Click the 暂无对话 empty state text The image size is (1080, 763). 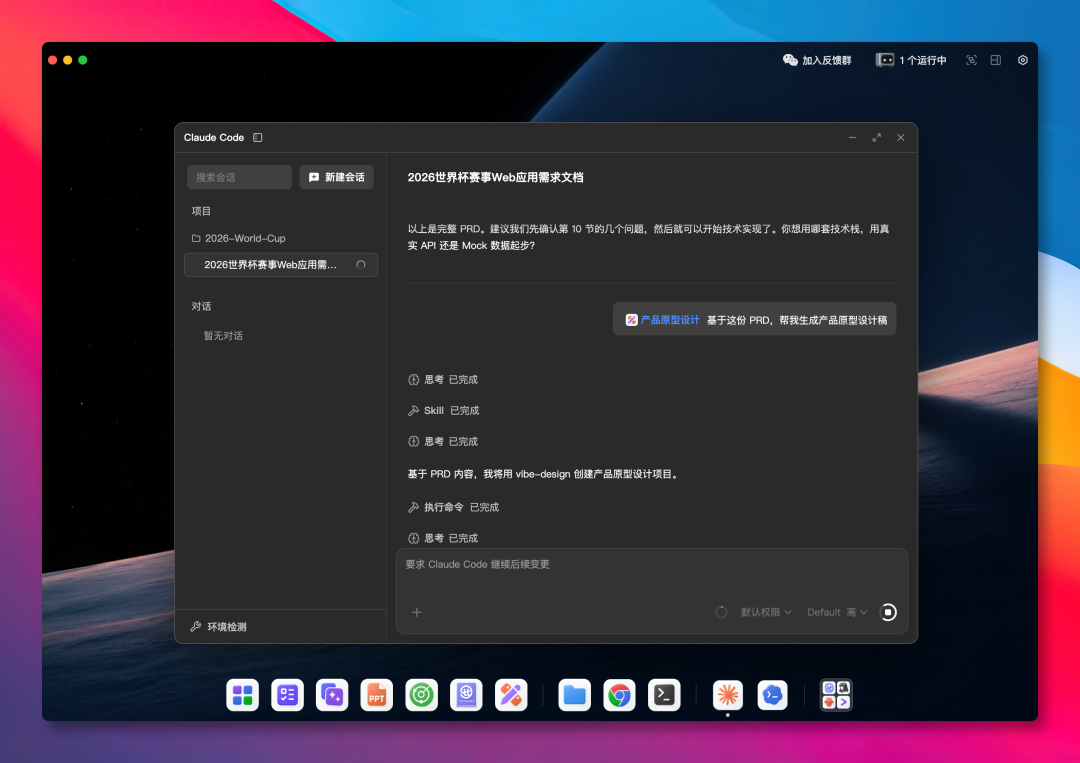click(223, 336)
